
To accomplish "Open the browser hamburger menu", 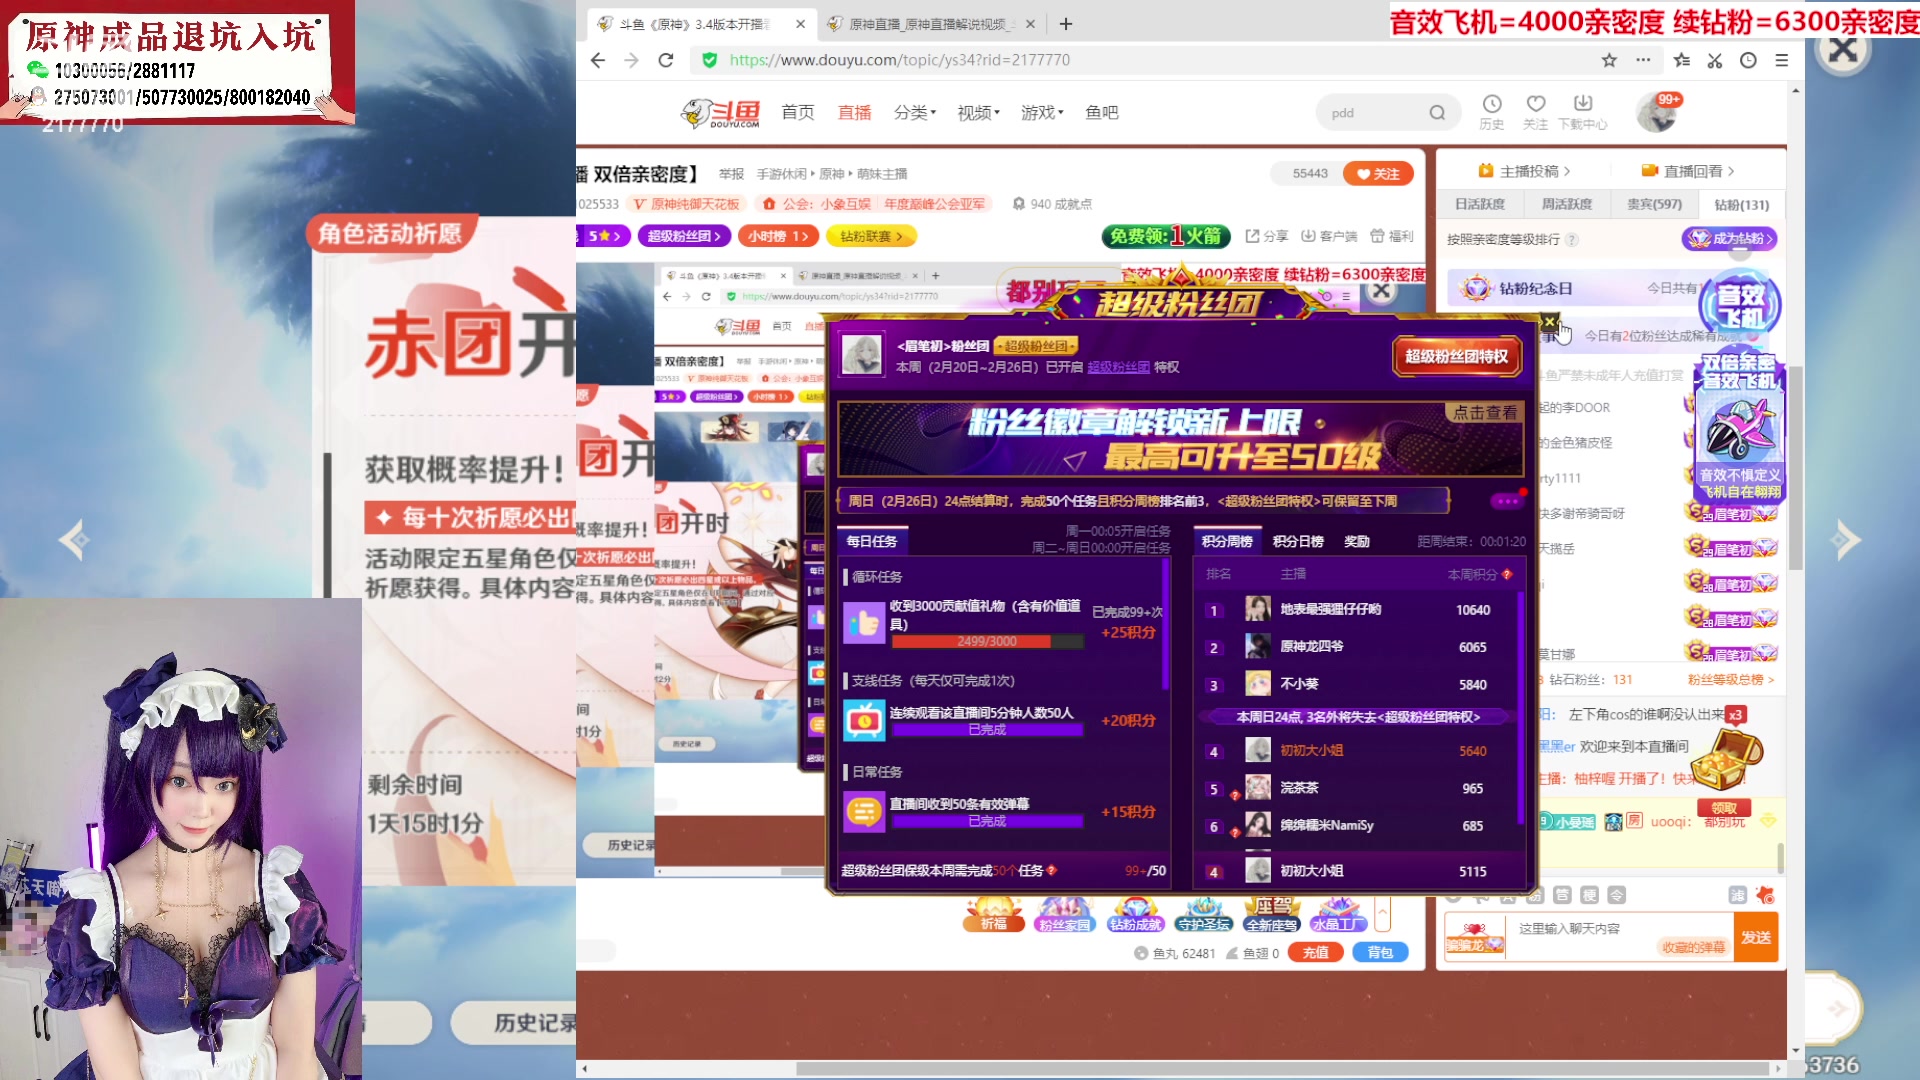I will (x=1782, y=60).
